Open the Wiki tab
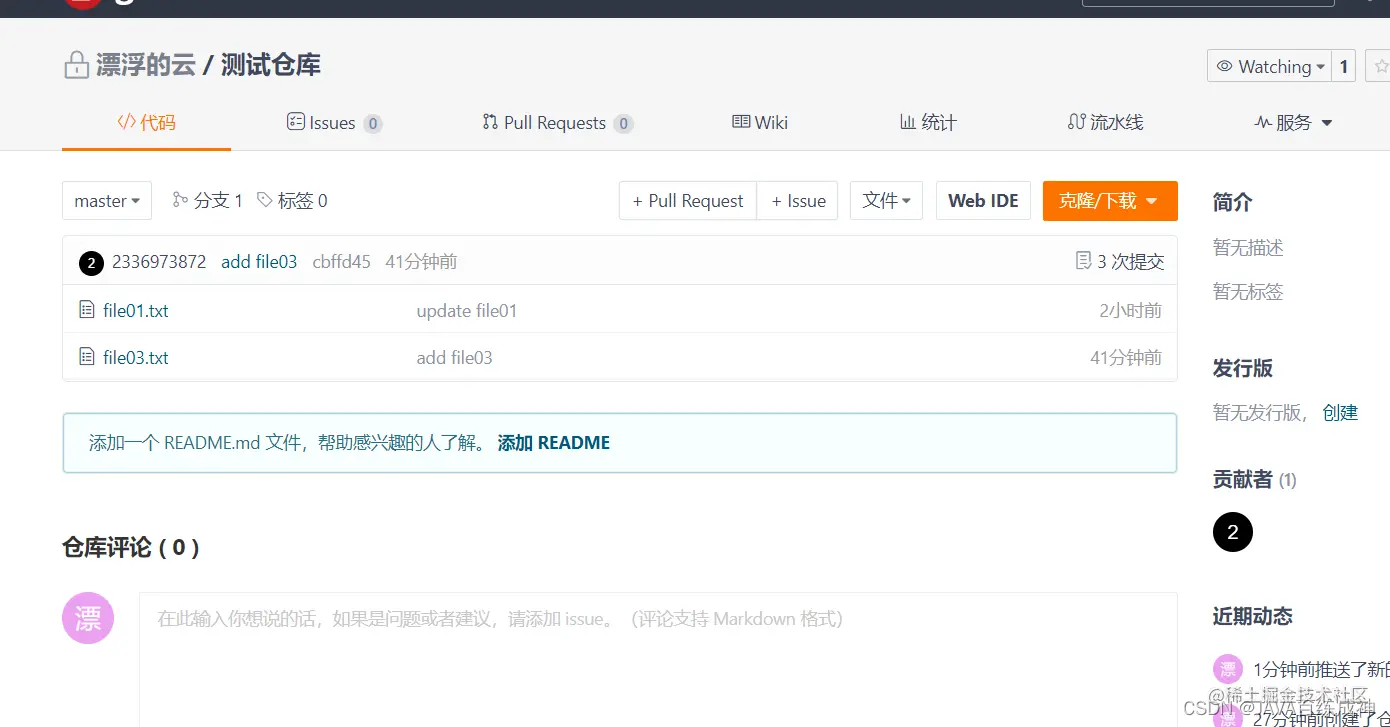Image resolution: width=1390 pixels, height=727 pixels. click(x=760, y=122)
